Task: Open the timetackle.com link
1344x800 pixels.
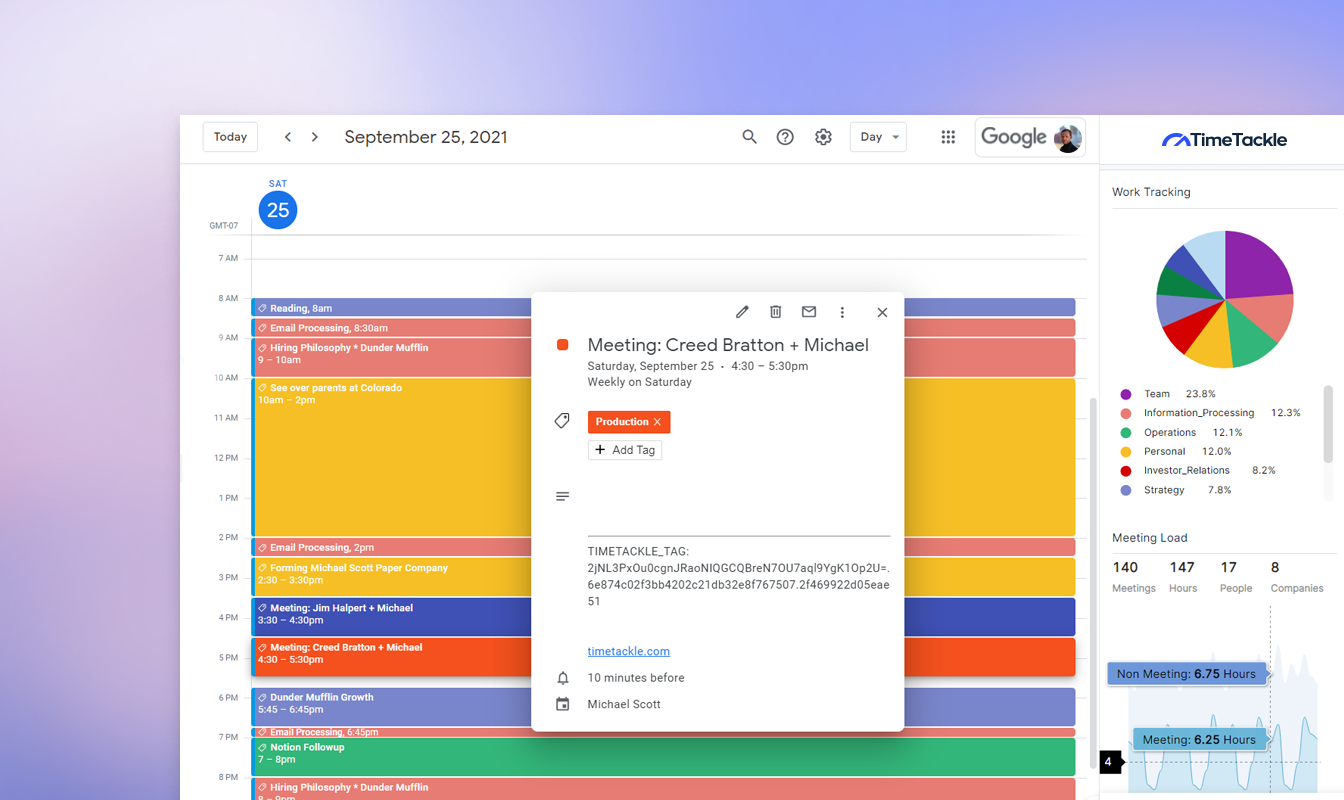Action: (629, 651)
